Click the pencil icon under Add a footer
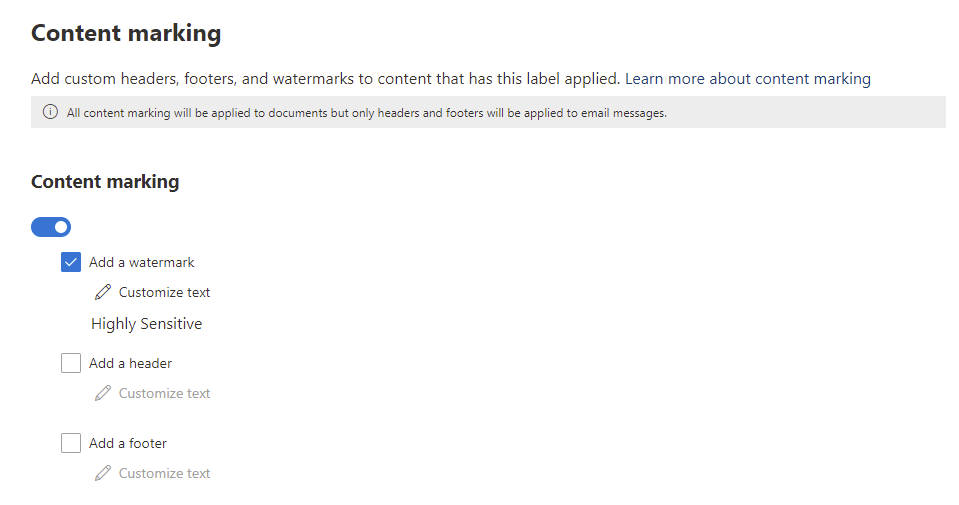The width and height of the screenshot is (959, 505). click(103, 473)
